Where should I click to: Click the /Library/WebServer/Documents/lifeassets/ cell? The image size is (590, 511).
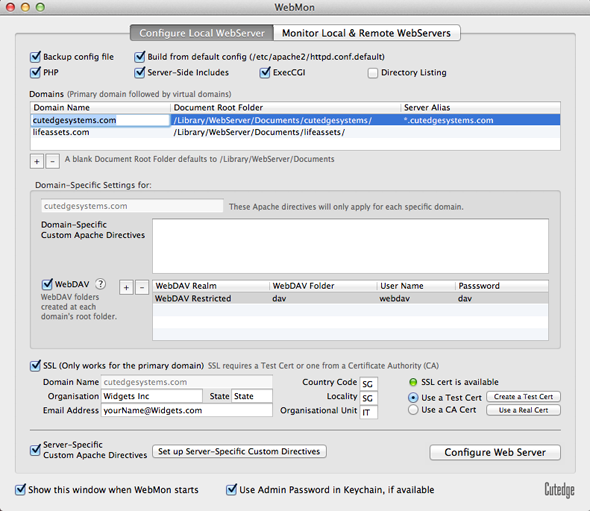(286, 132)
